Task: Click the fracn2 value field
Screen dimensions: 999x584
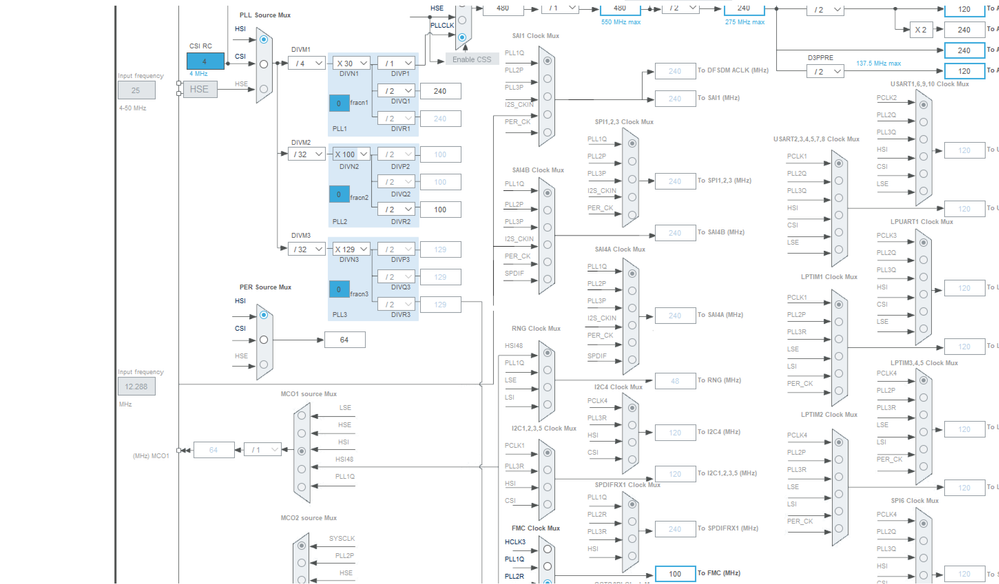Action: (339, 194)
